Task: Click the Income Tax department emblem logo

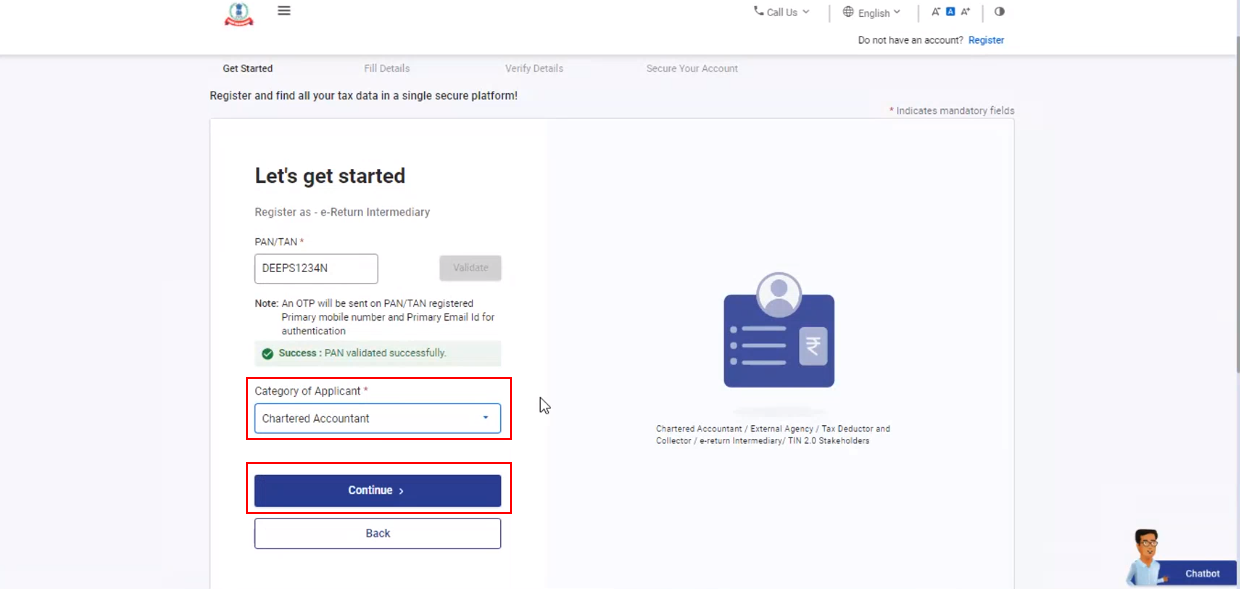Action: 238,14
